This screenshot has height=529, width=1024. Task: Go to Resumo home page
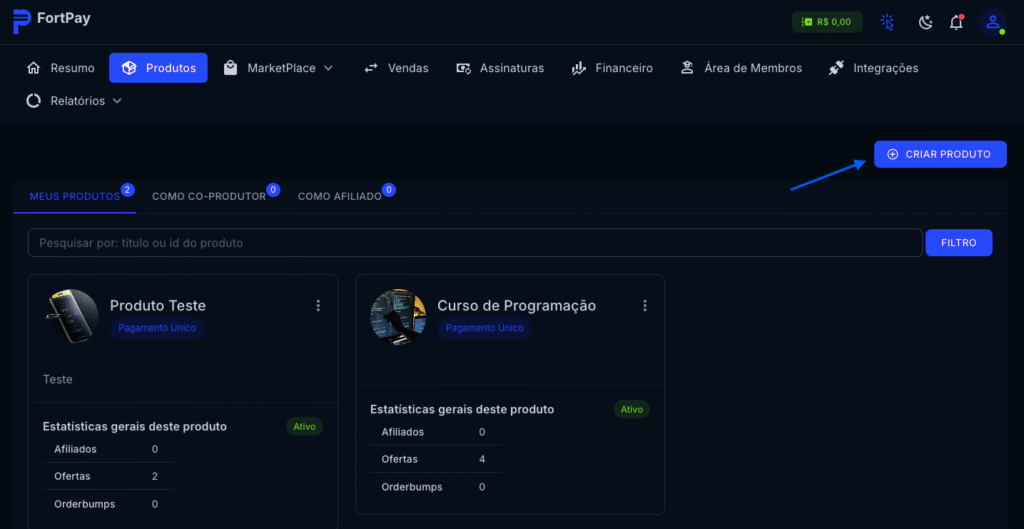tap(61, 68)
